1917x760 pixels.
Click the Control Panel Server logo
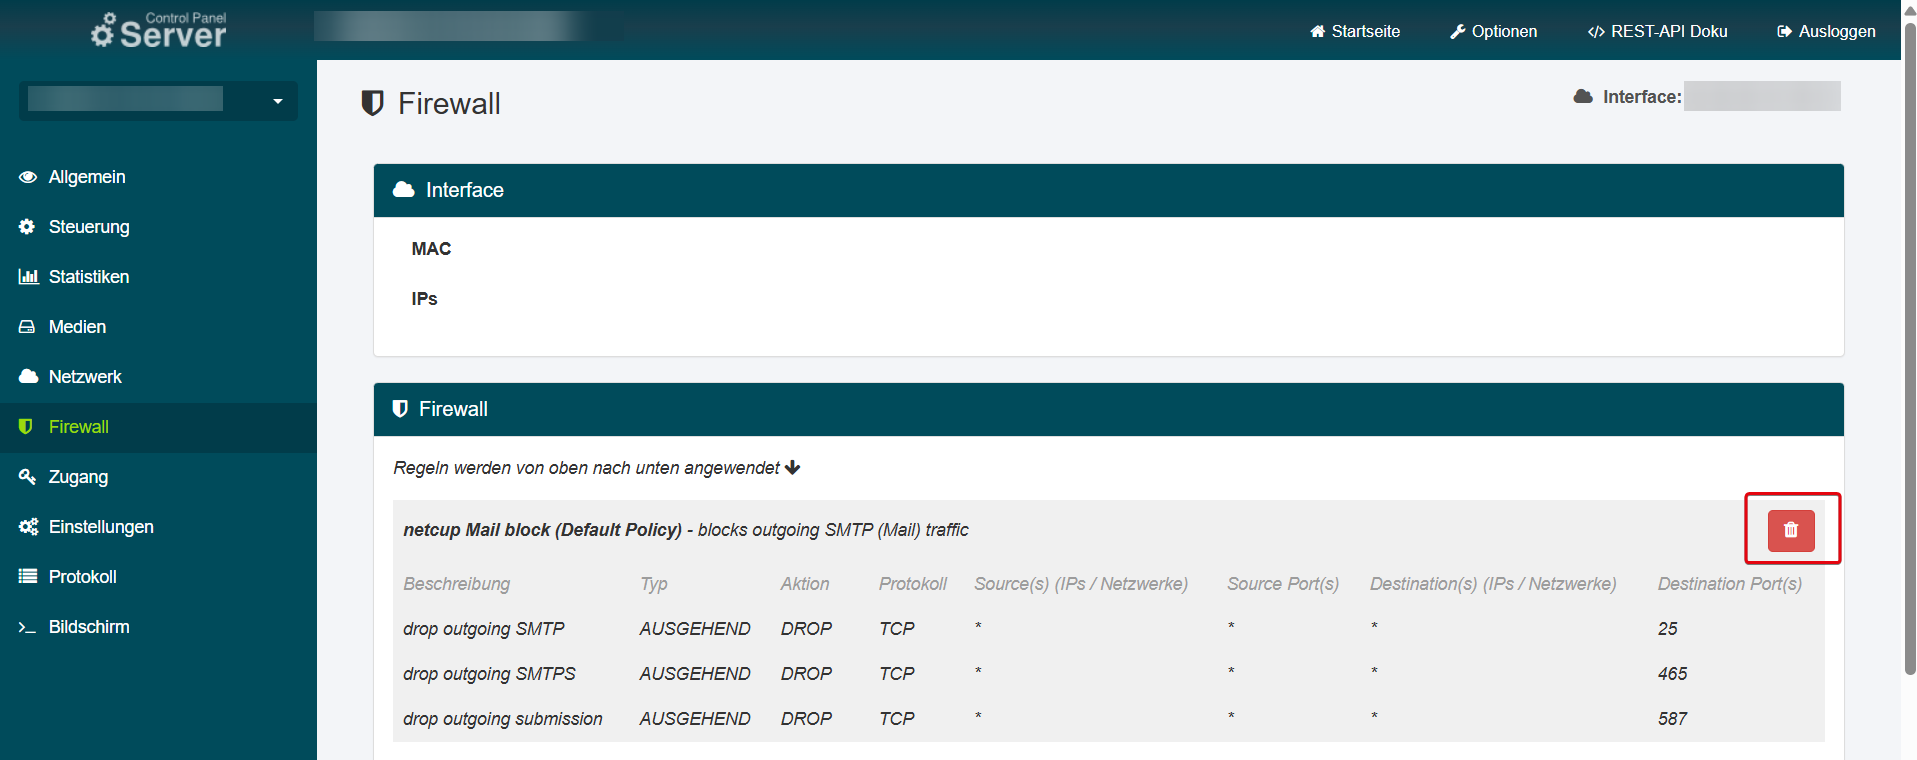click(159, 30)
